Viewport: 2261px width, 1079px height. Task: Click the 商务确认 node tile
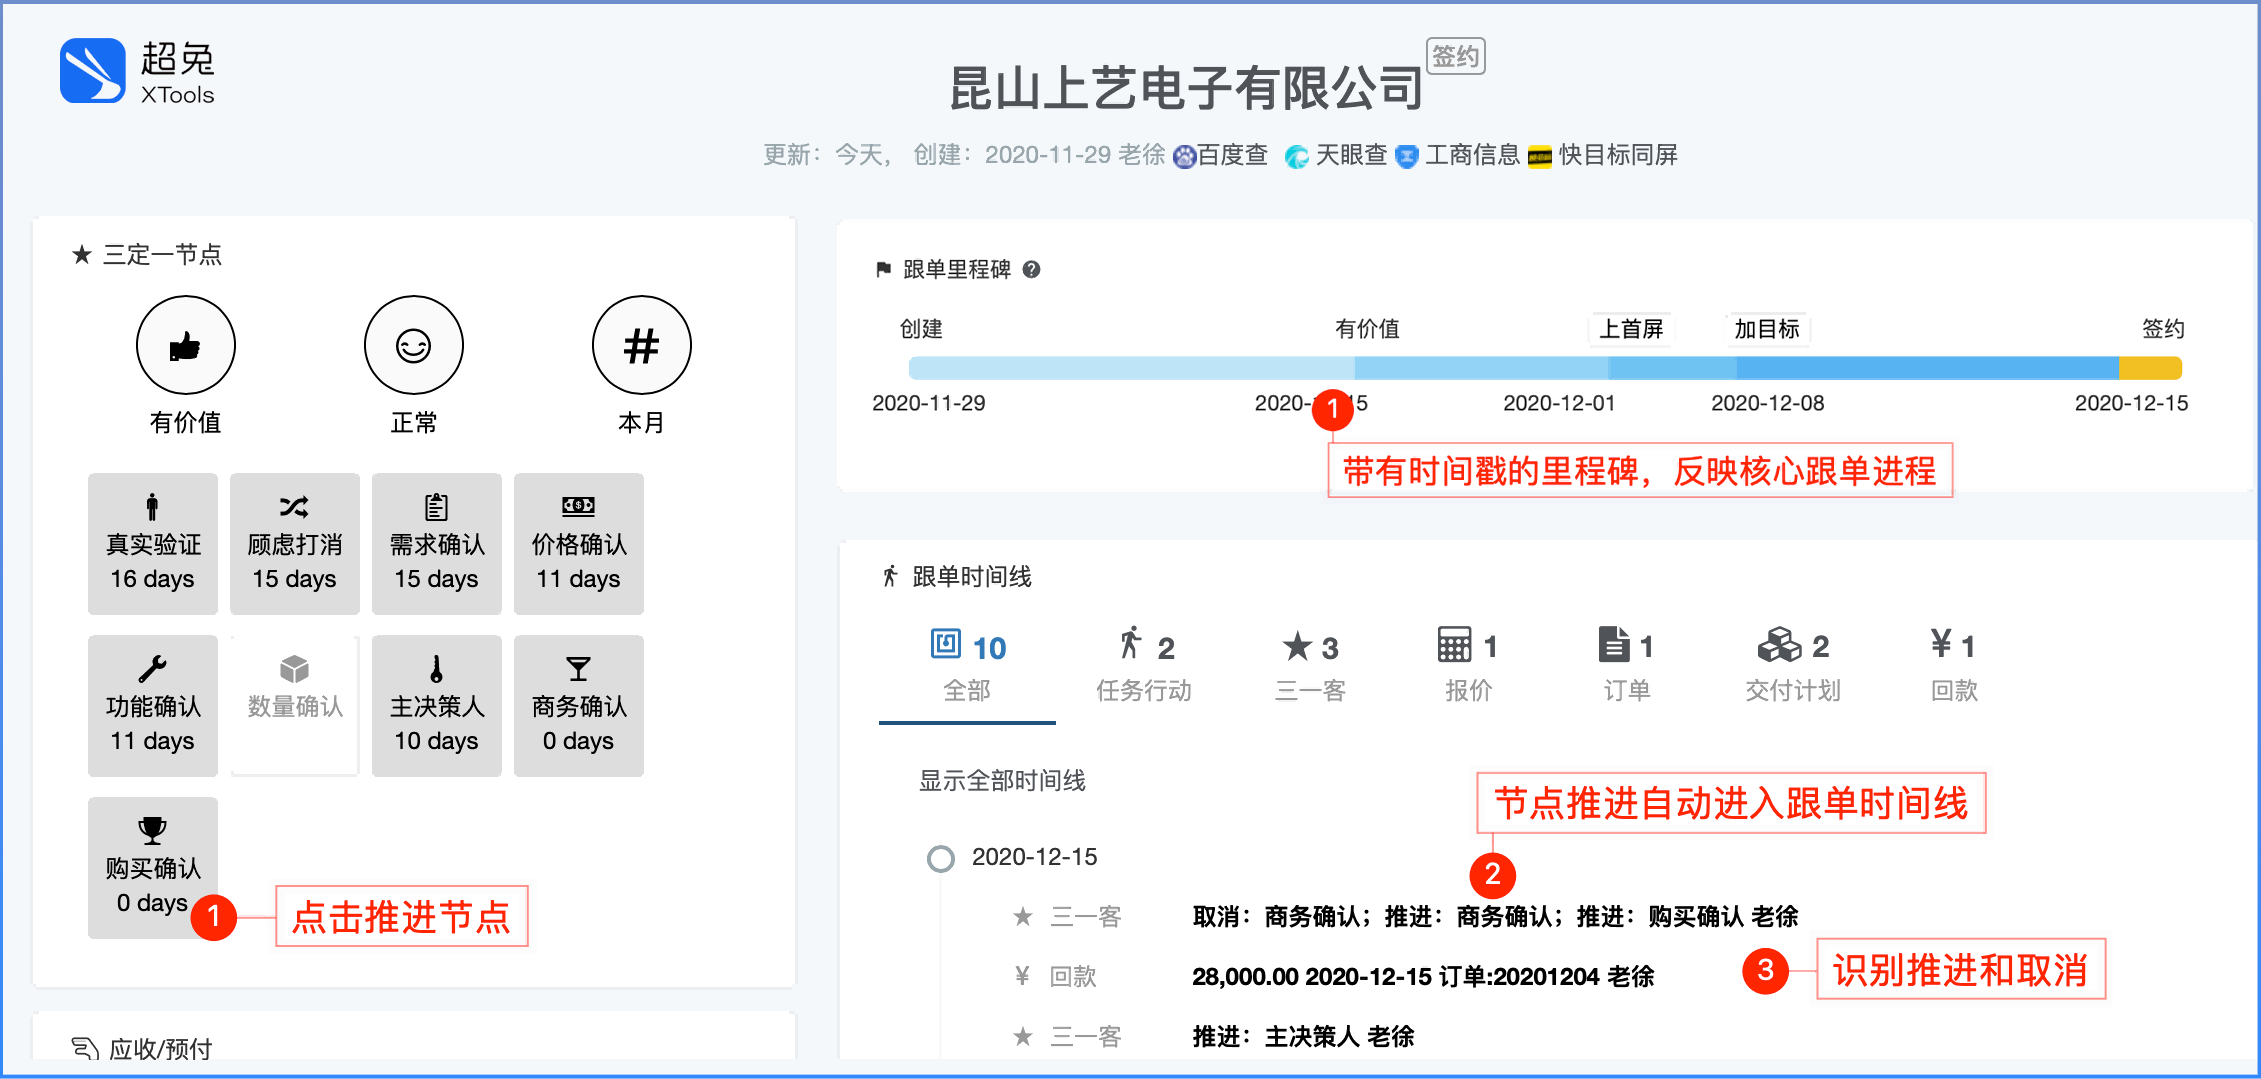click(x=579, y=705)
